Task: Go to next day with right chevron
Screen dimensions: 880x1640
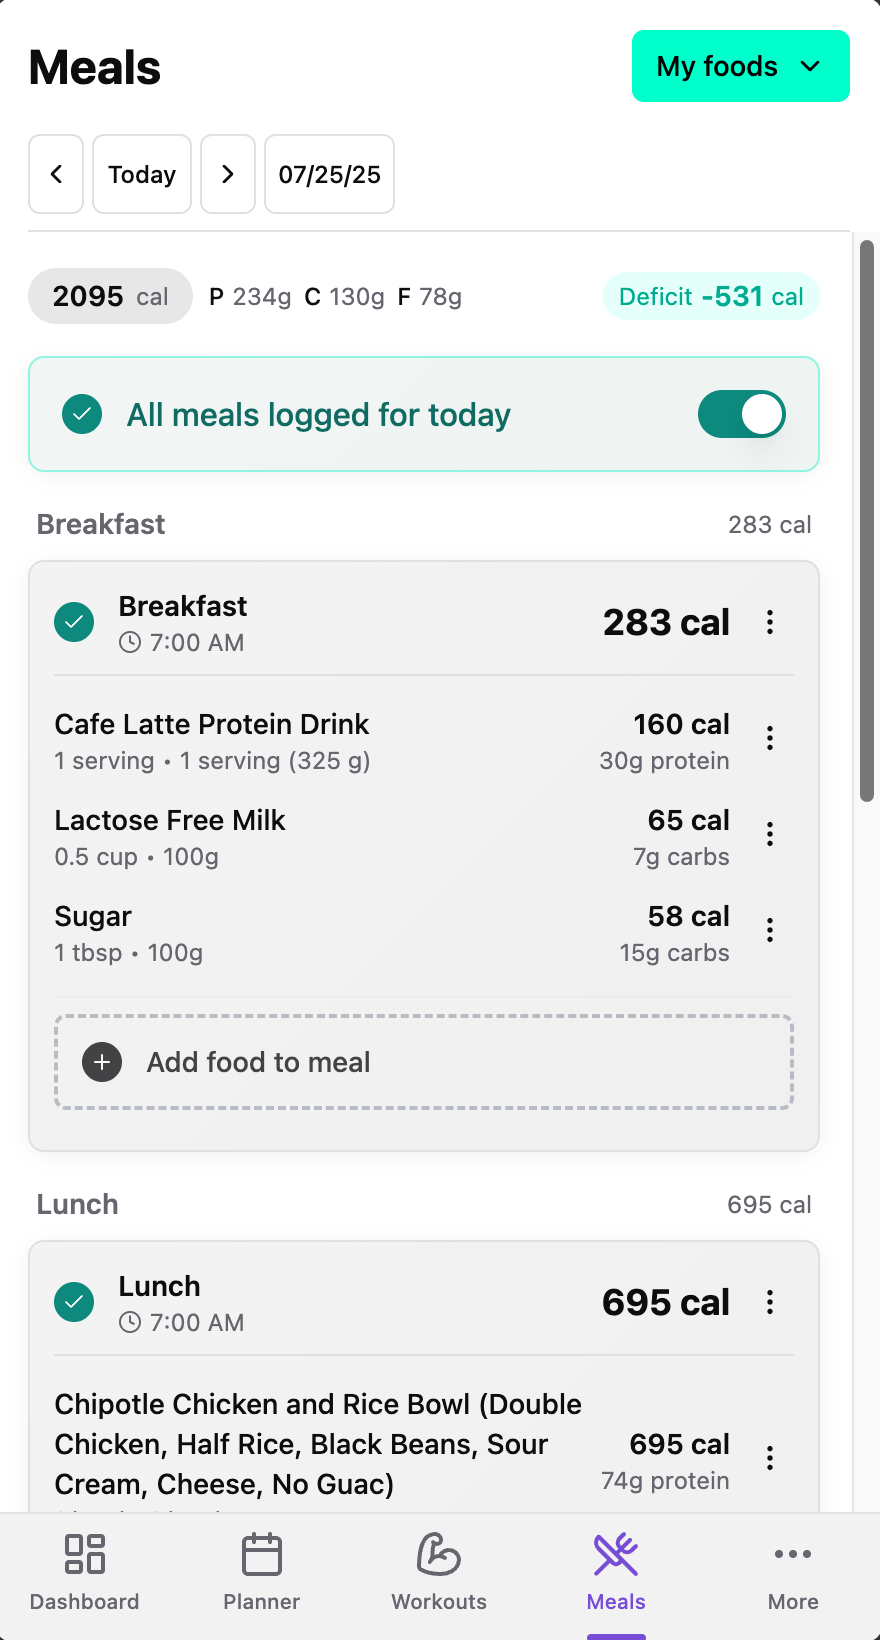Action: pos(228,174)
